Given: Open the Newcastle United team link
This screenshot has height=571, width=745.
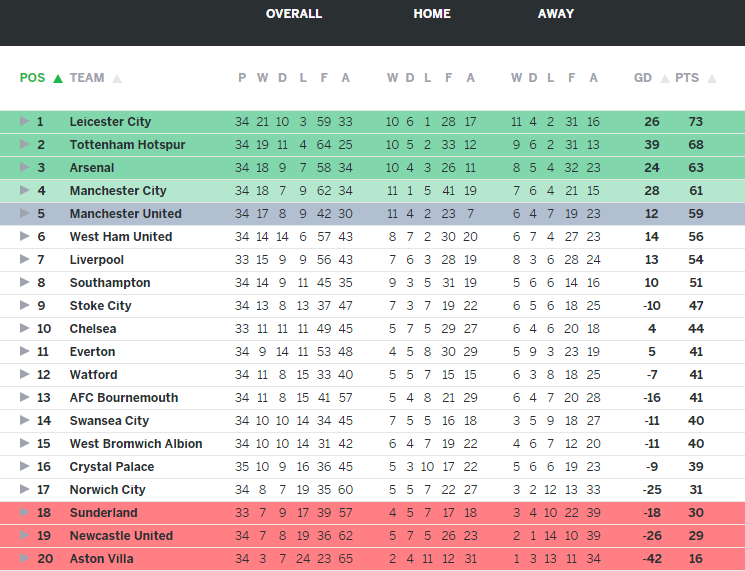Looking at the screenshot, I should coord(121,536).
